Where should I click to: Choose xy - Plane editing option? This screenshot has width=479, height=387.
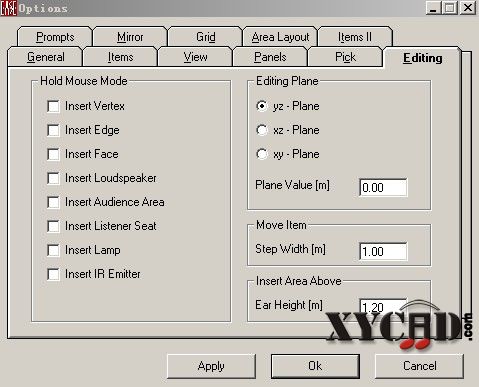pyautogui.click(x=262, y=154)
